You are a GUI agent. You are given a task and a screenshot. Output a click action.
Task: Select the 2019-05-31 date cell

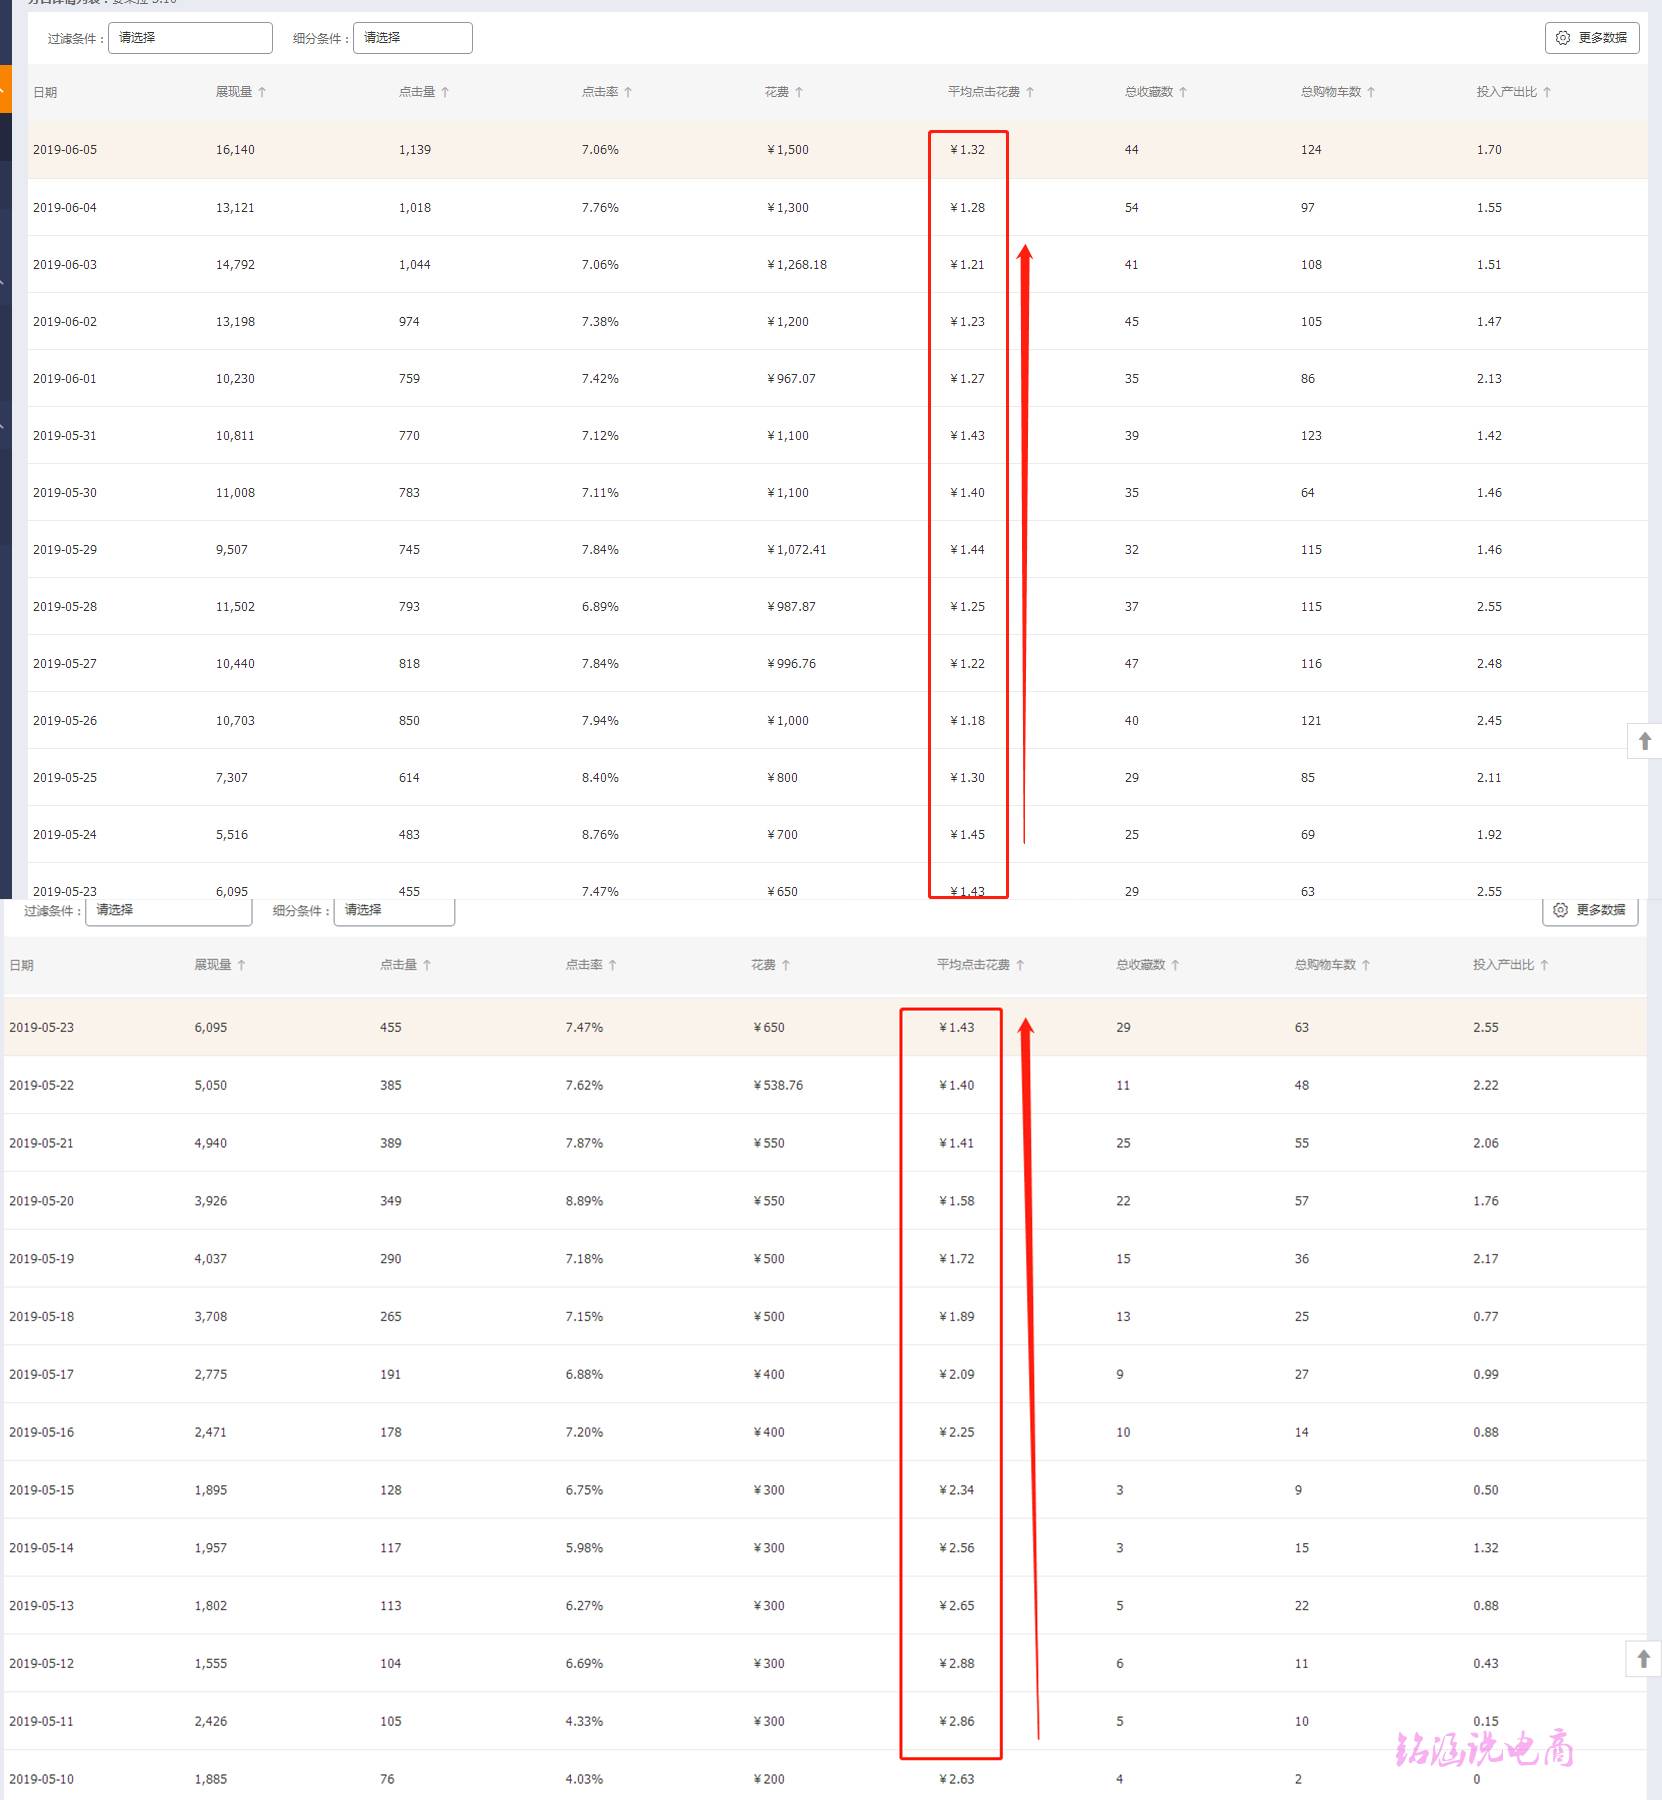65,436
